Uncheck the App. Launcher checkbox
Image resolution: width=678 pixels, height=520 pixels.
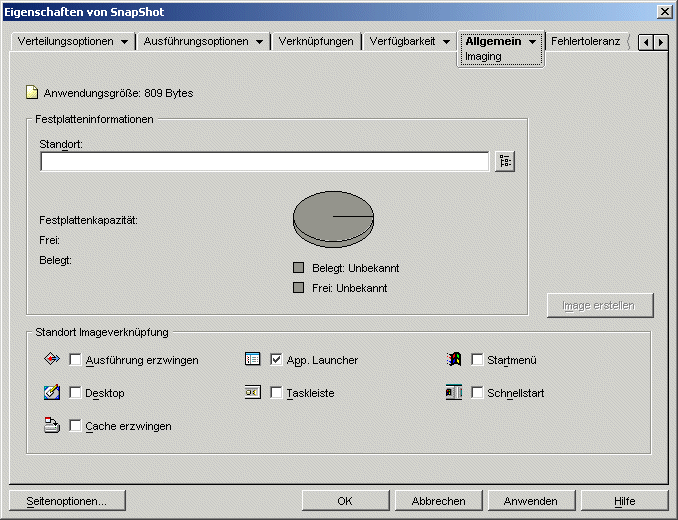(276, 360)
